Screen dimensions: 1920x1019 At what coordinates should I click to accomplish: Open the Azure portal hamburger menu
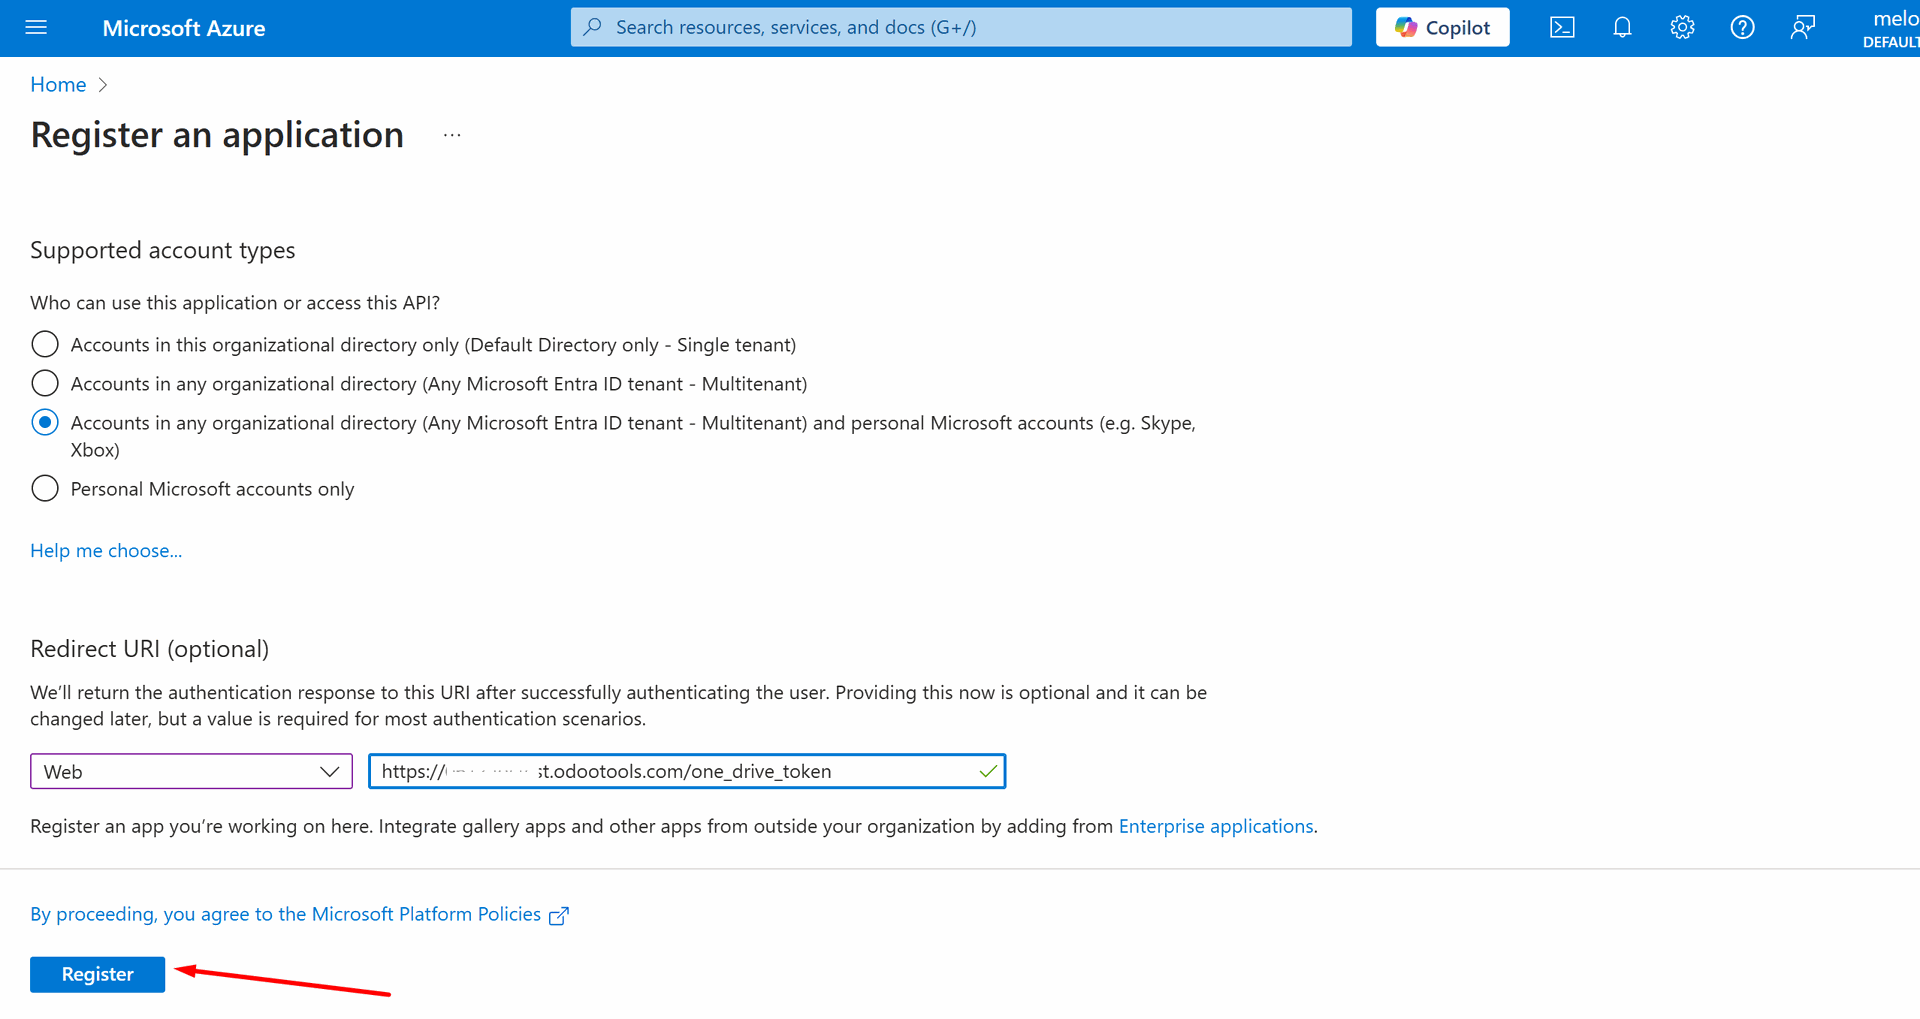point(36,27)
